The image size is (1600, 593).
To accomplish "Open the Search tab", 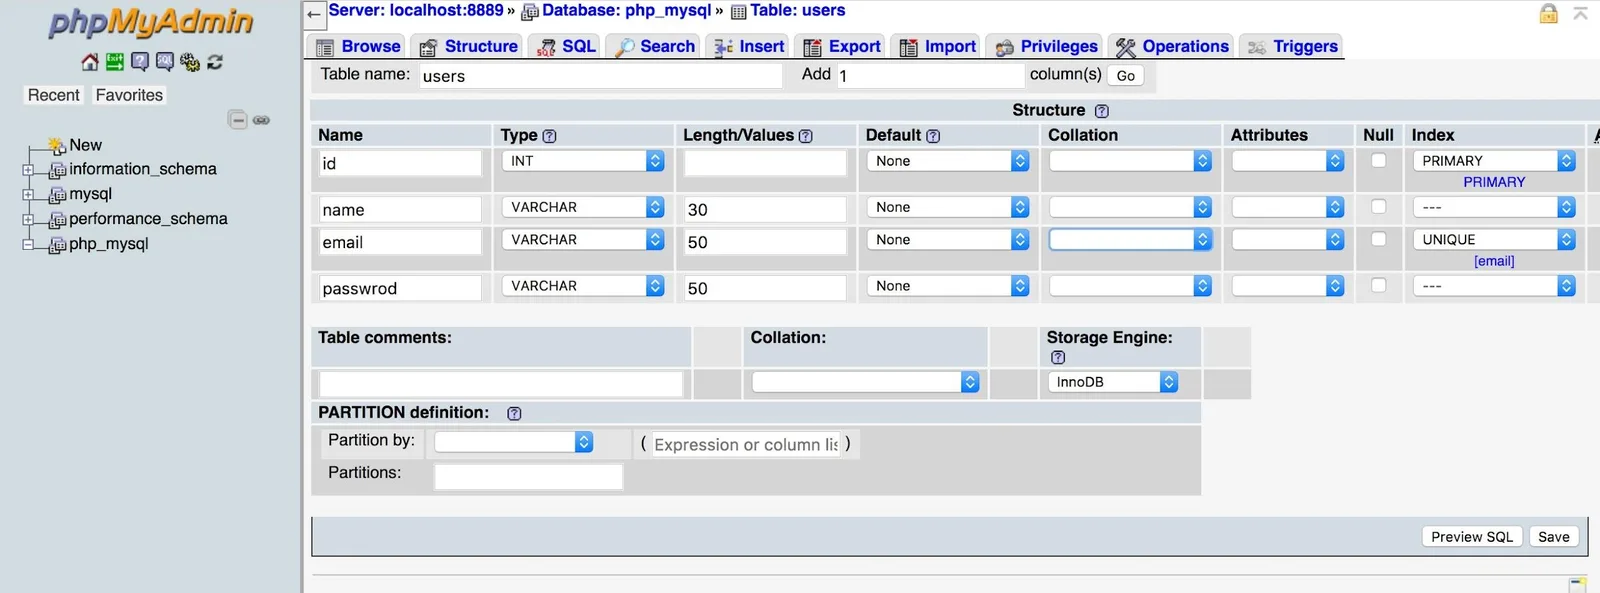I will pyautogui.click(x=654, y=47).
